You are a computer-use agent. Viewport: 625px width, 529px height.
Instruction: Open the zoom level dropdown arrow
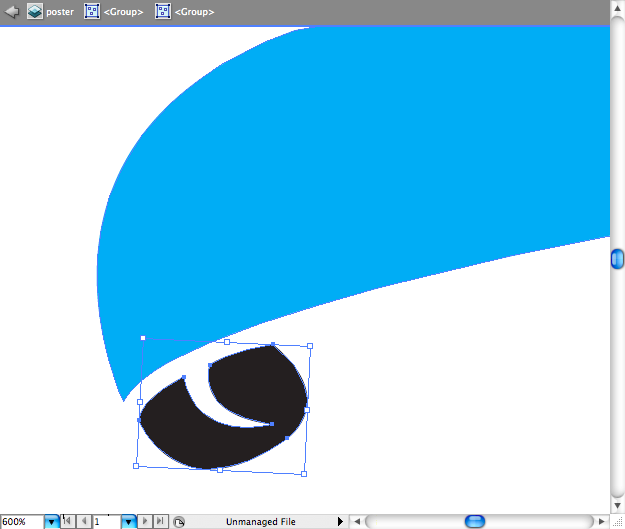[51, 521]
